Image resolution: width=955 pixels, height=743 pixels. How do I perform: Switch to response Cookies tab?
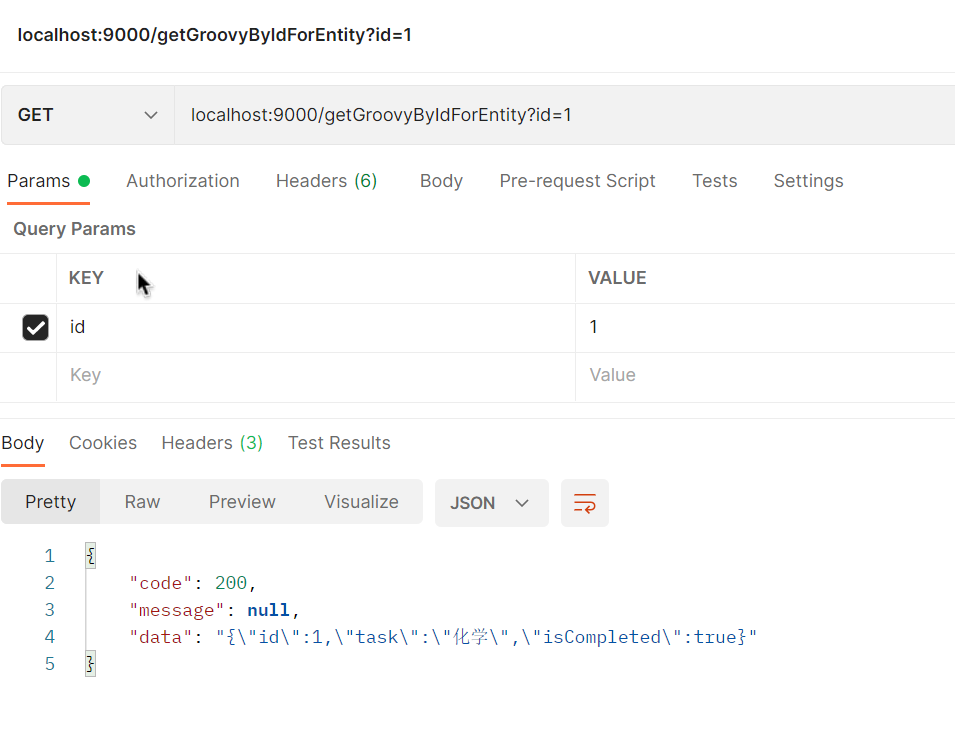point(103,443)
